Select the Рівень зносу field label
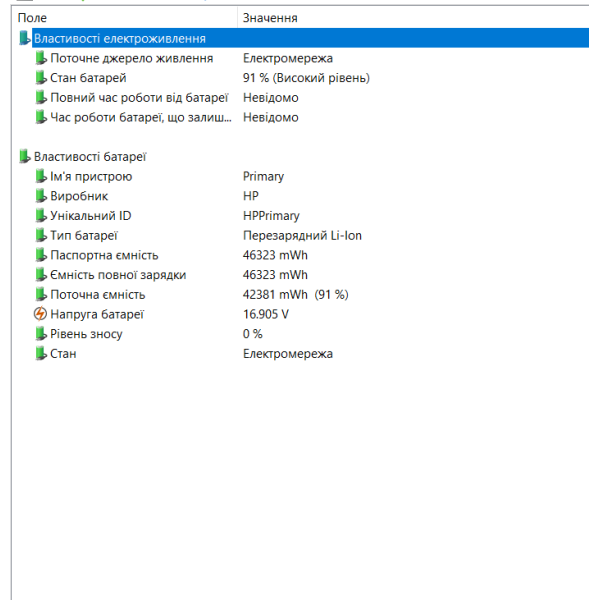 coord(86,334)
